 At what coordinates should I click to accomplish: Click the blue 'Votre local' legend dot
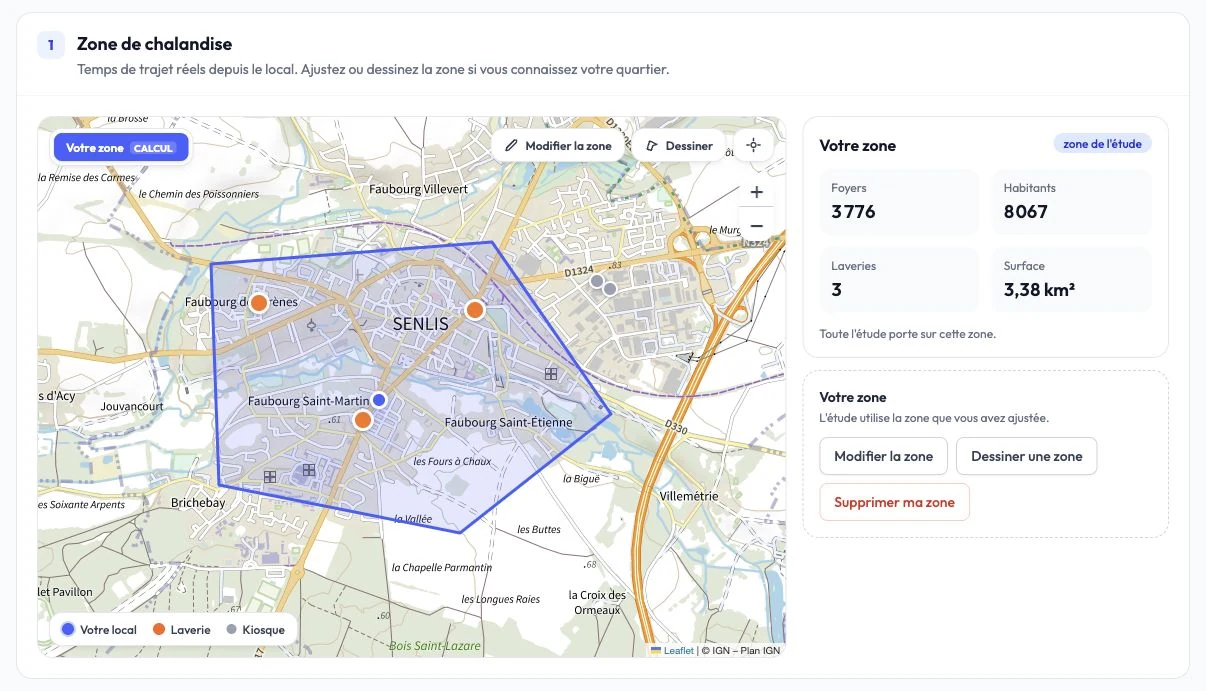point(67,630)
